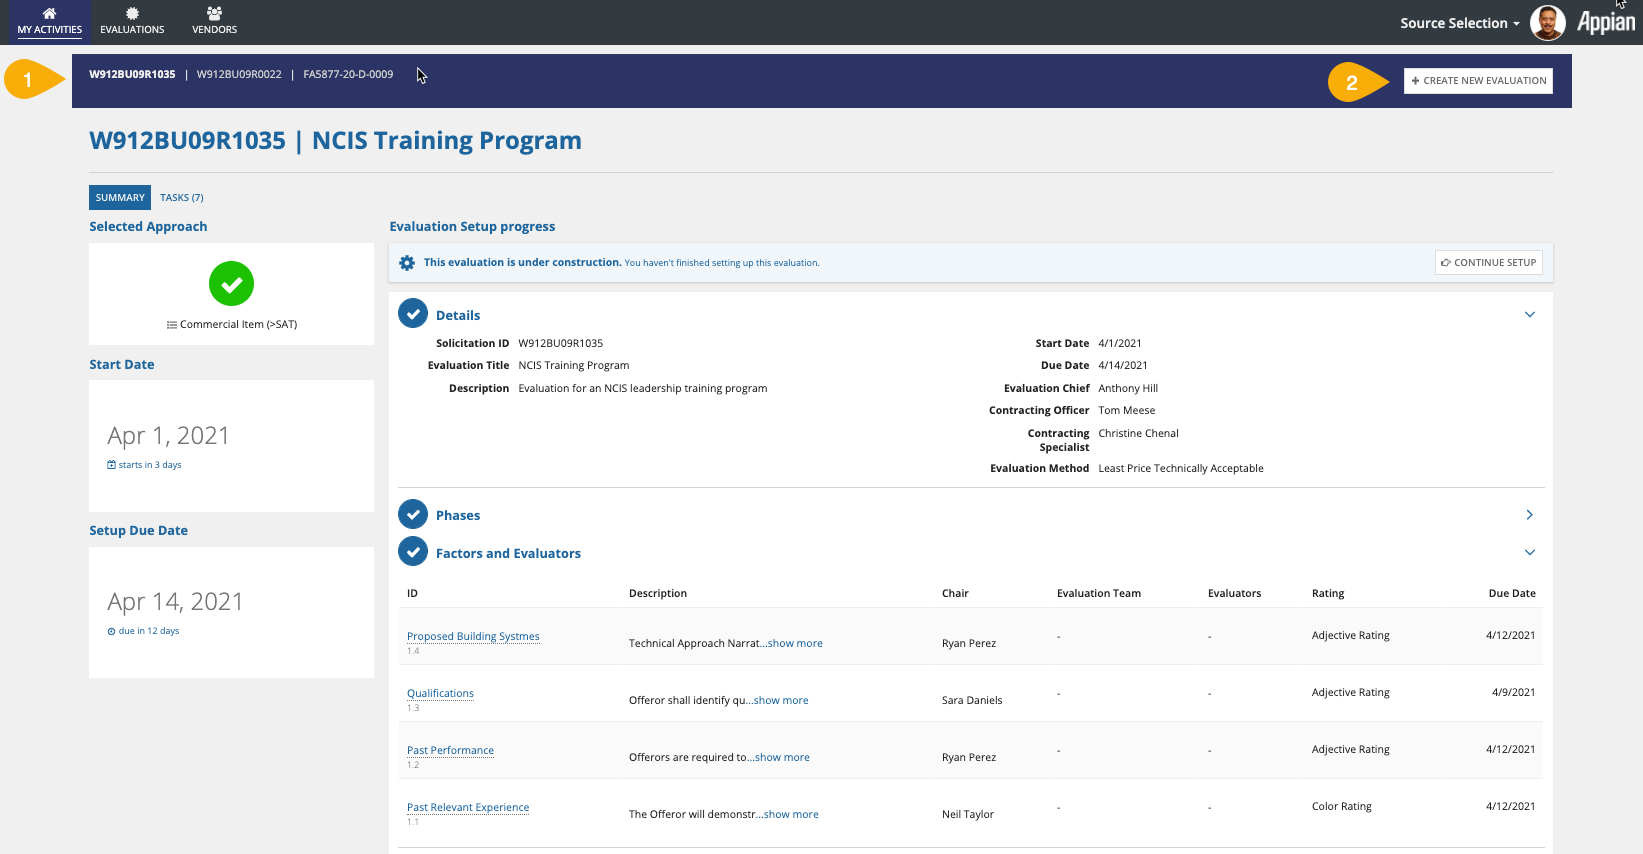Click the Due Date column header
1643x854 pixels.
point(1512,593)
